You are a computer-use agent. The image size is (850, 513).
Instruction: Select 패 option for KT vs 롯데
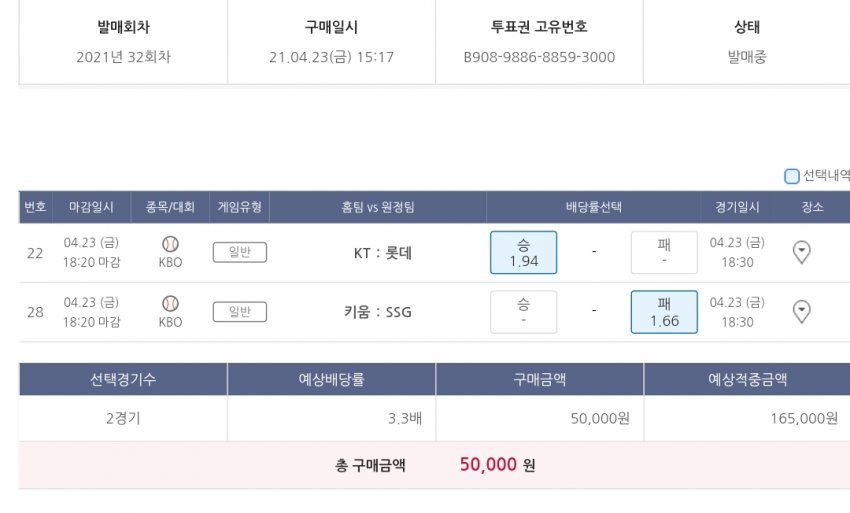tap(664, 252)
